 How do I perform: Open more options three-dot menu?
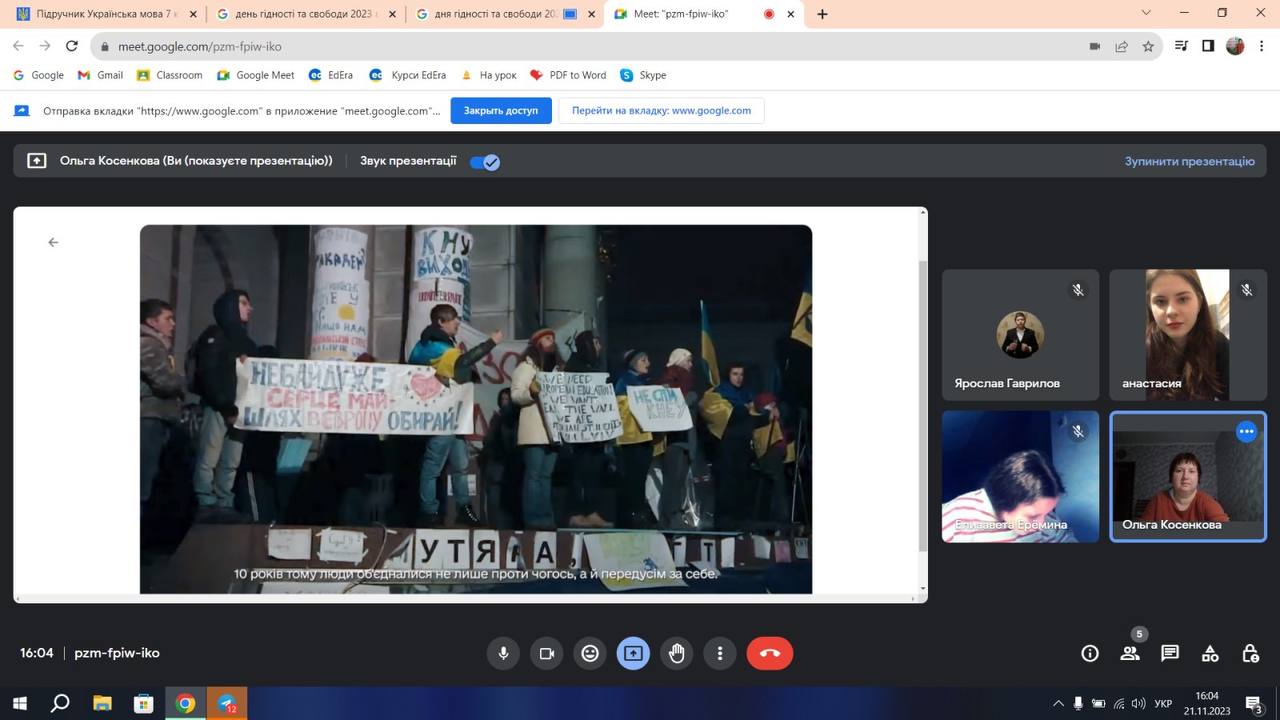pos(720,653)
